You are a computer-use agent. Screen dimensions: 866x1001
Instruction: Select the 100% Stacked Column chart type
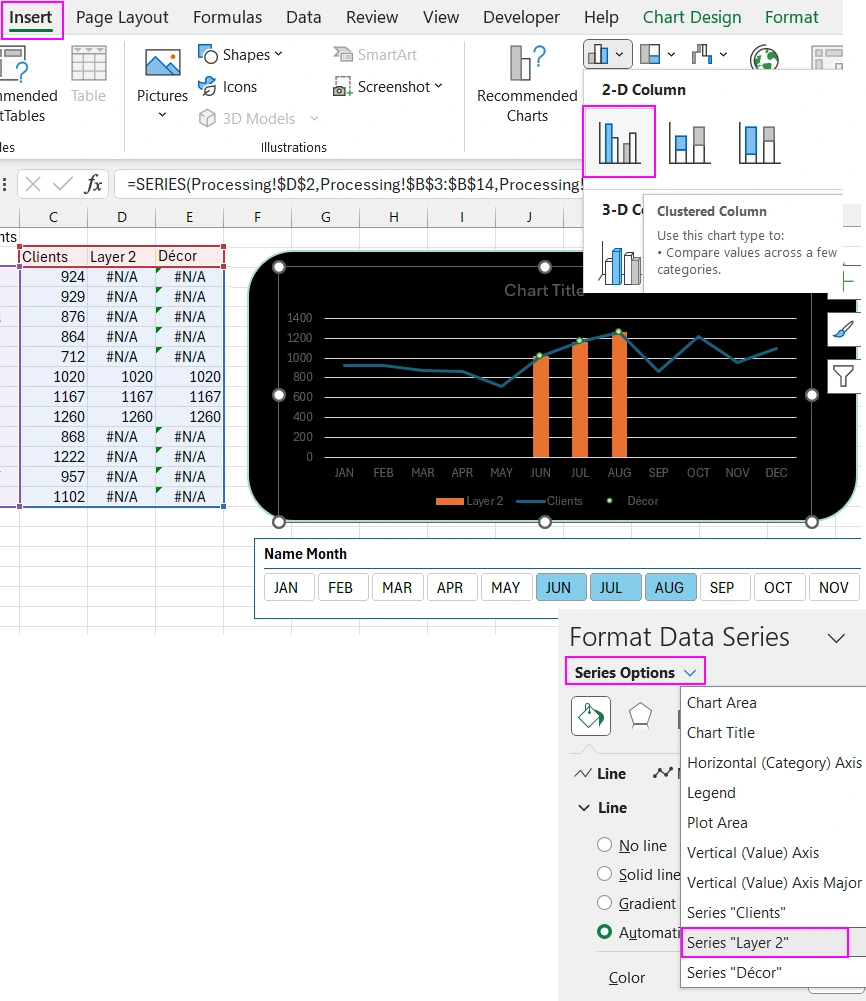[757, 142]
